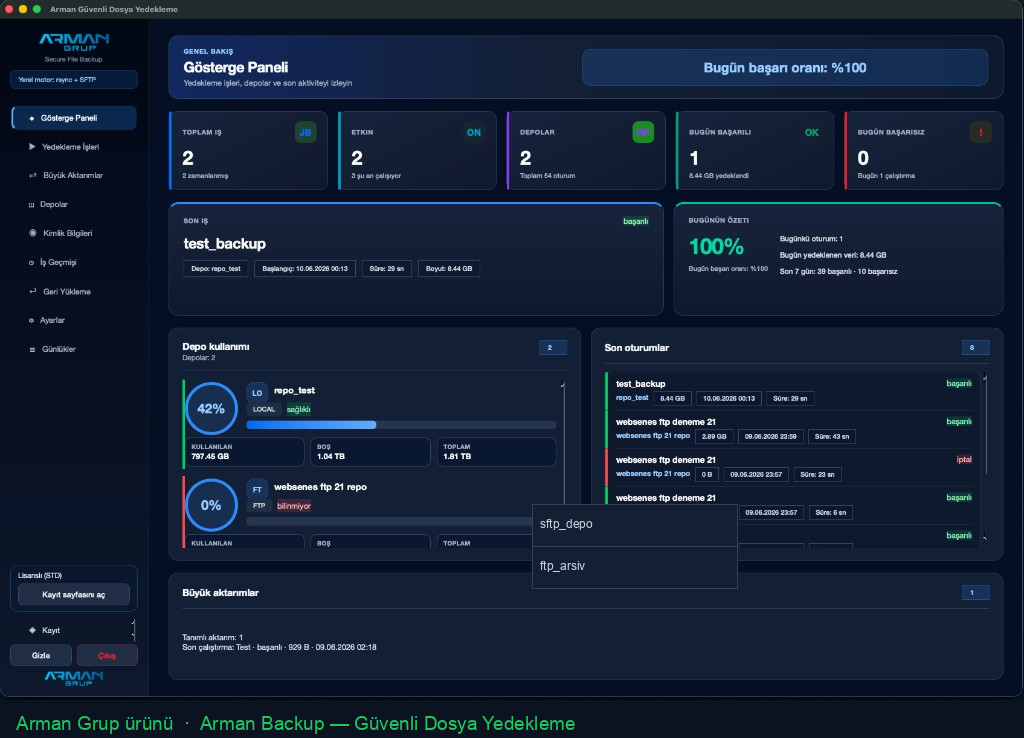
Task: Click the test_backup title in Son İş
Action: pos(225,244)
